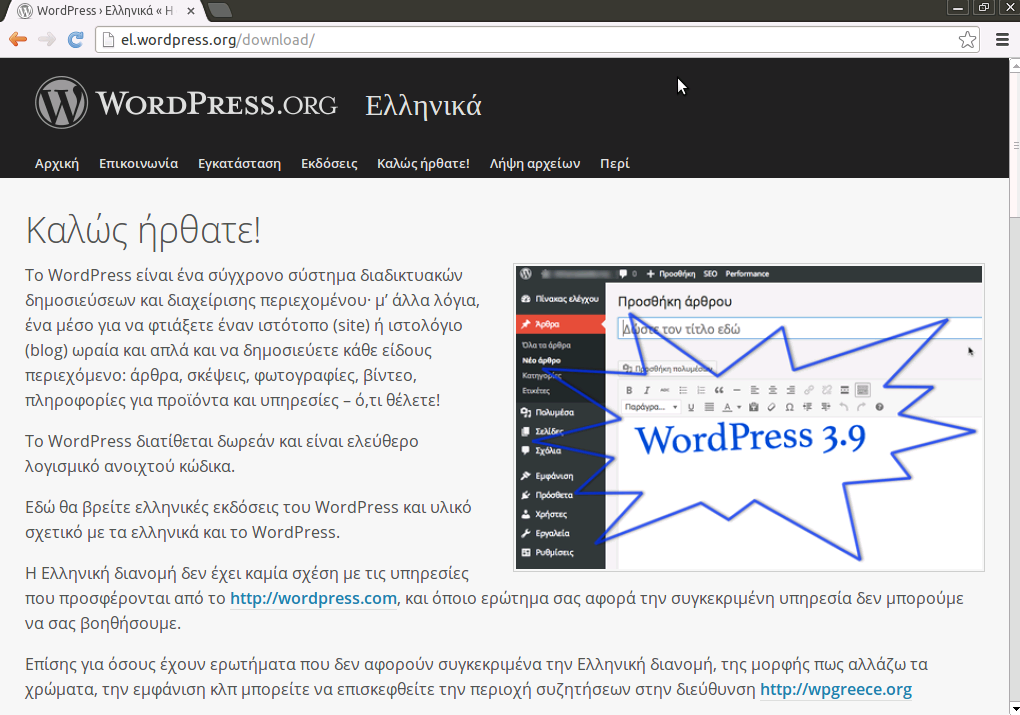The image size is (1020, 715).
Task: Visit the Περί menu item
Action: [x=615, y=163]
